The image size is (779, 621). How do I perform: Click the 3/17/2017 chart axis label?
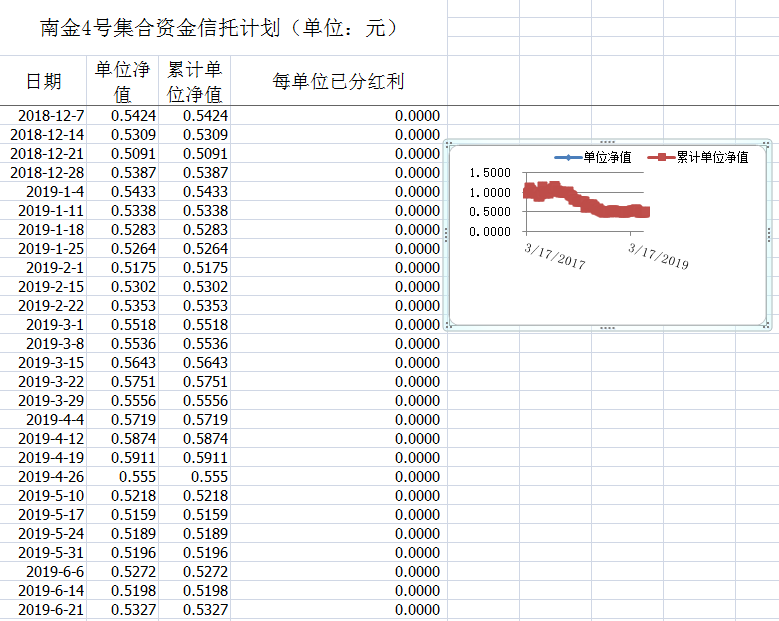pyautogui.click(x=555, y=256)
